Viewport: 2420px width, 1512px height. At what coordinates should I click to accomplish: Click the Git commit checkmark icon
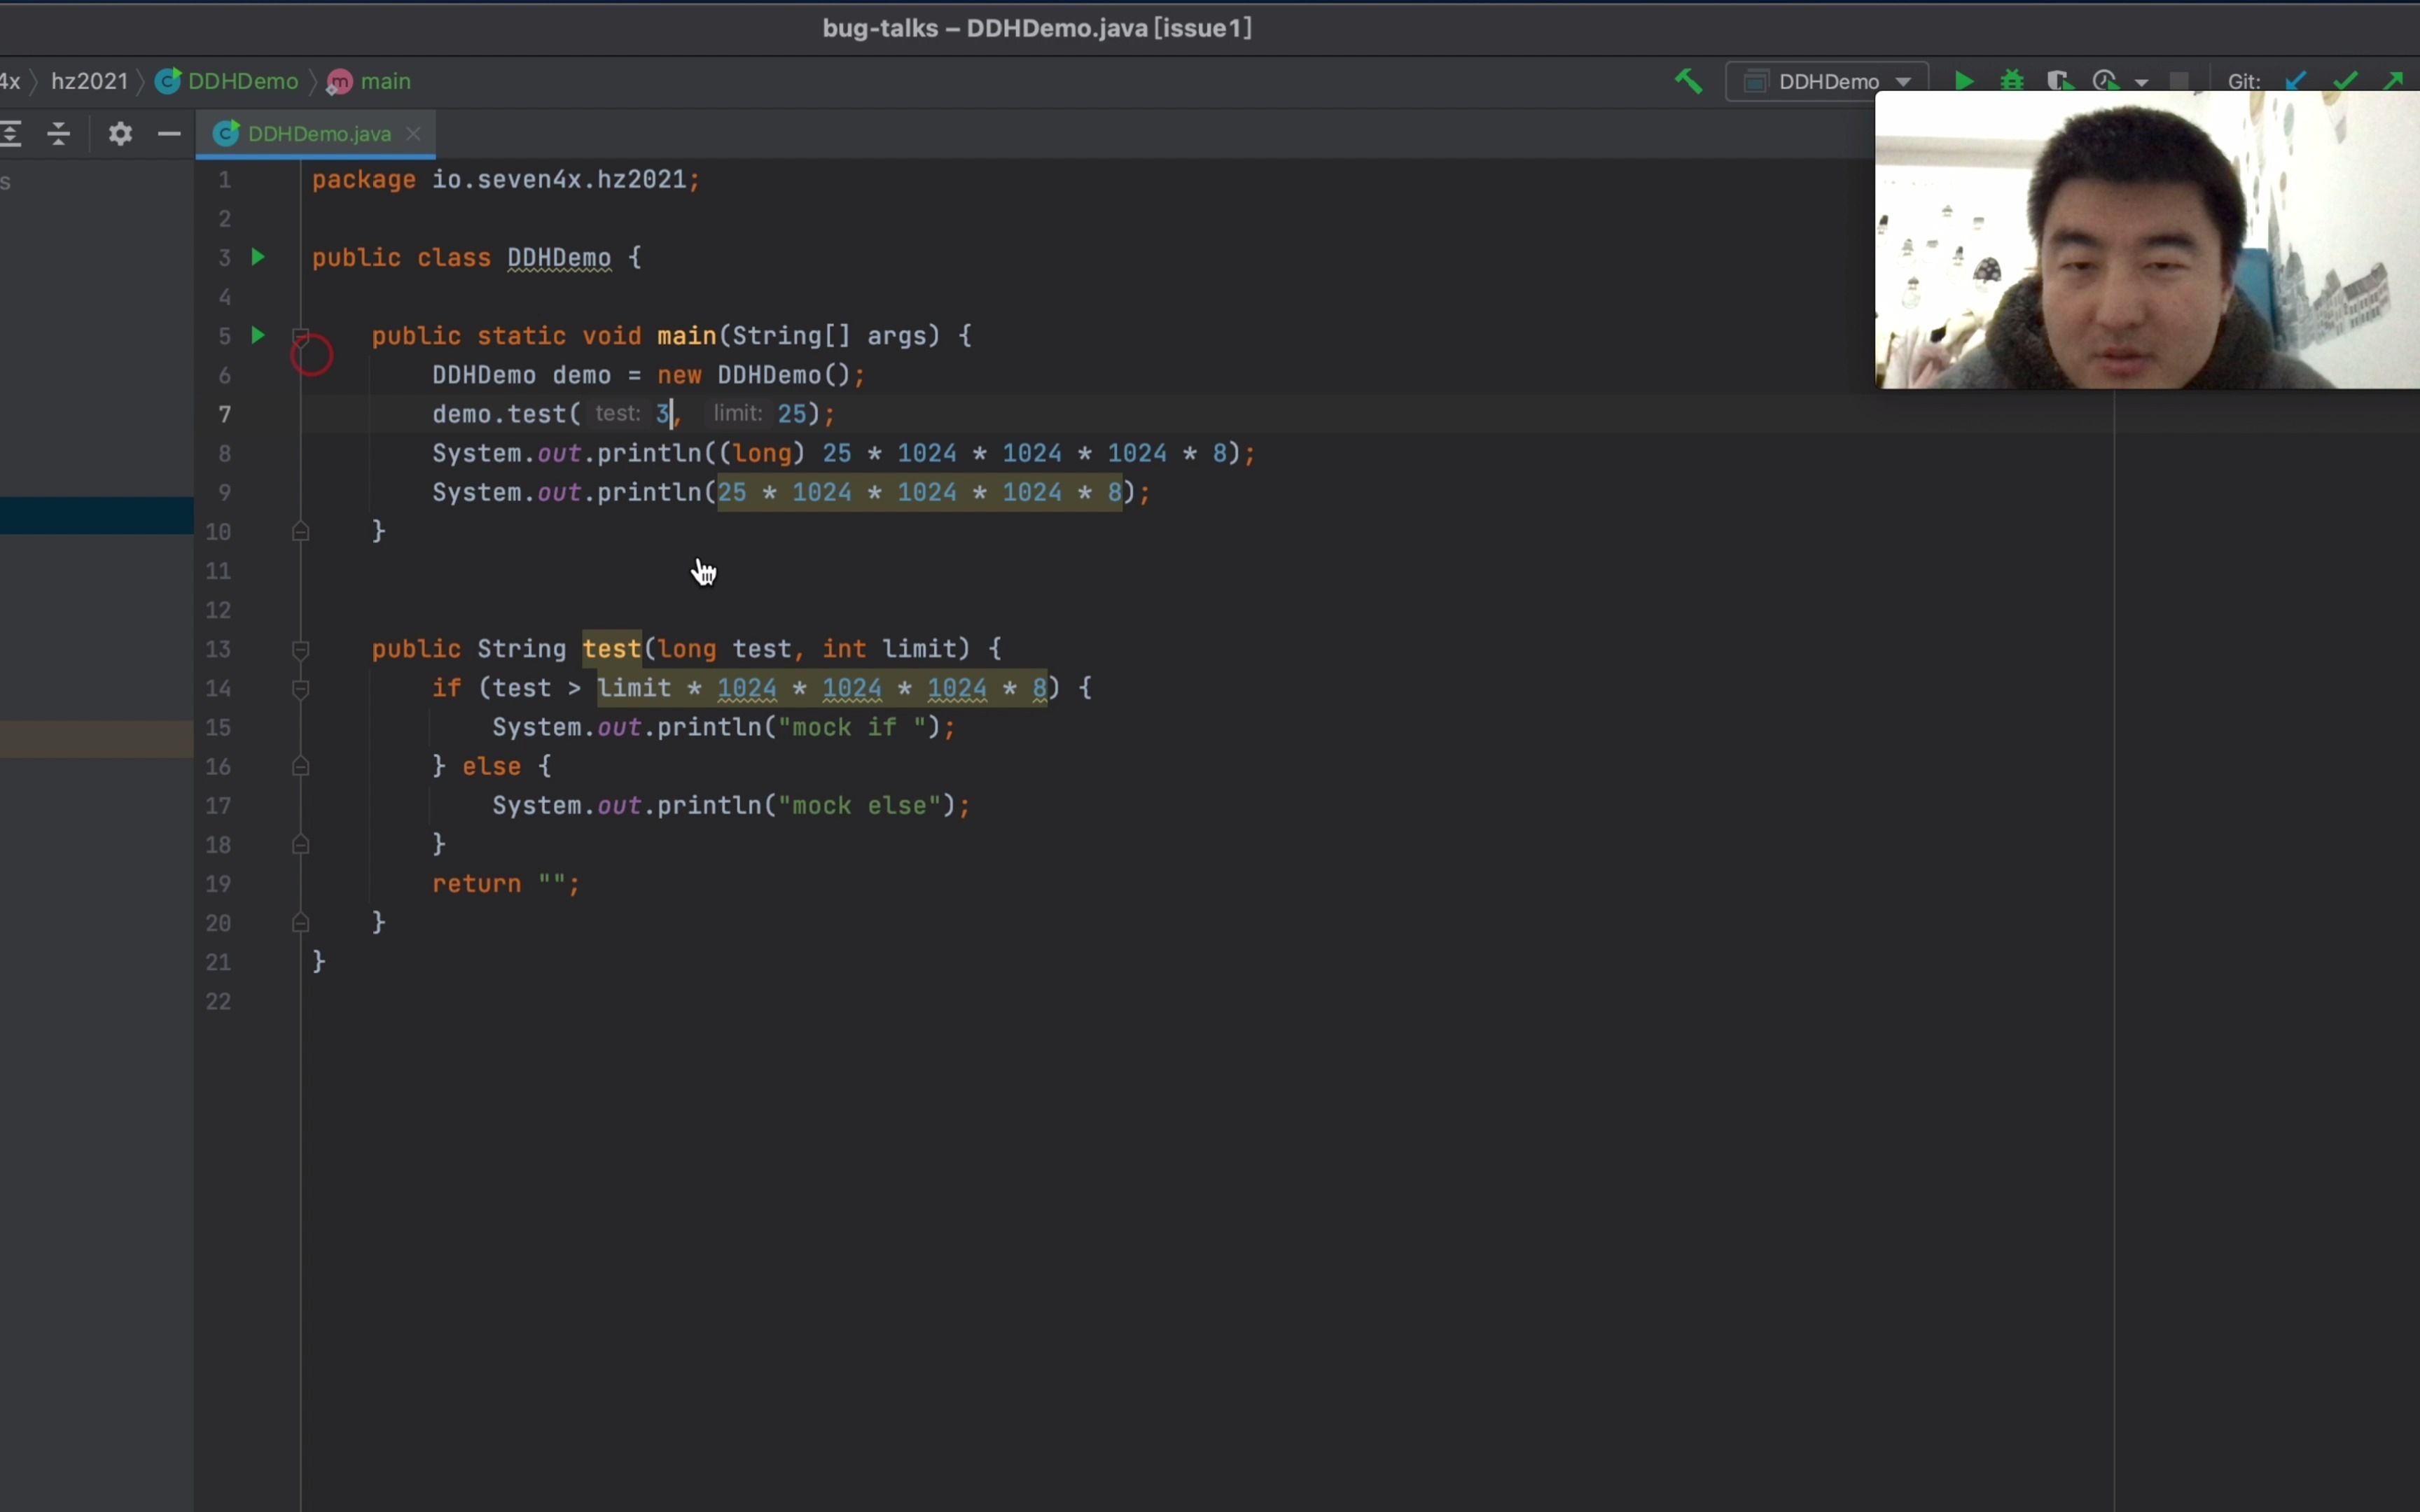[x=2345, y=81]
